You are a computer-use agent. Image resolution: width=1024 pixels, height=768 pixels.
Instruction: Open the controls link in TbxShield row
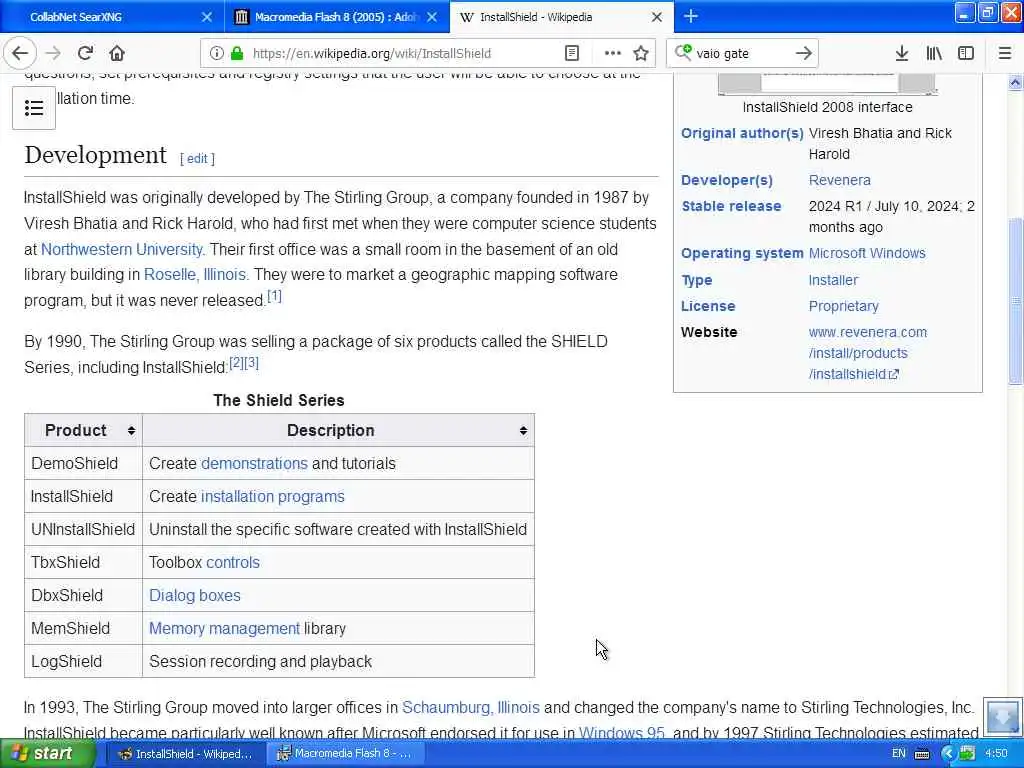pos(233,562)
